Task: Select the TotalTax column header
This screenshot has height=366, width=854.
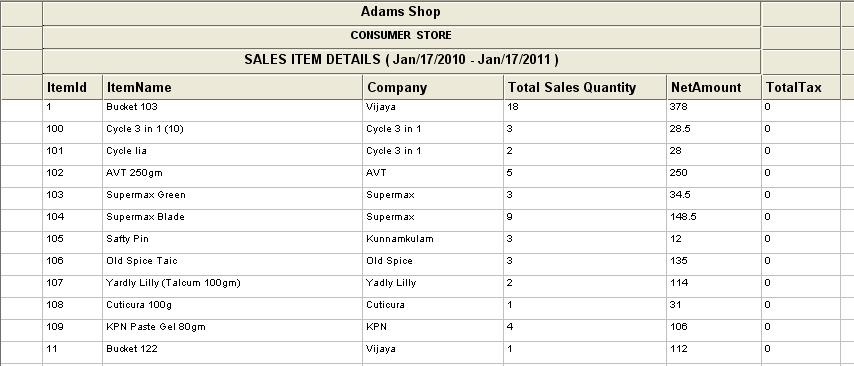Action: [801, 87]
